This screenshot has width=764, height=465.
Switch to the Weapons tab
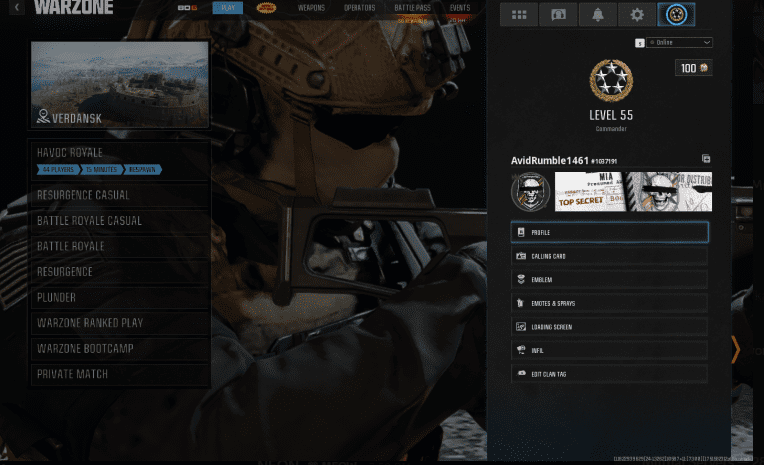(x=311, y=8)
